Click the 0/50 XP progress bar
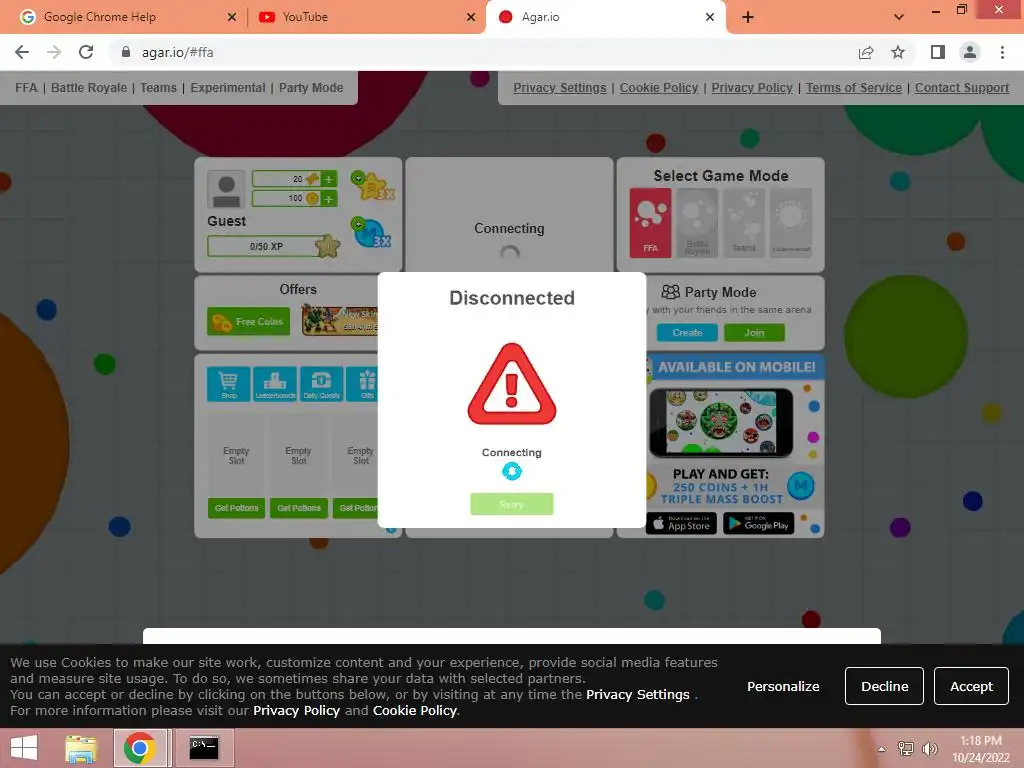This screenshot has height=768, width=1024. point(266,246)
